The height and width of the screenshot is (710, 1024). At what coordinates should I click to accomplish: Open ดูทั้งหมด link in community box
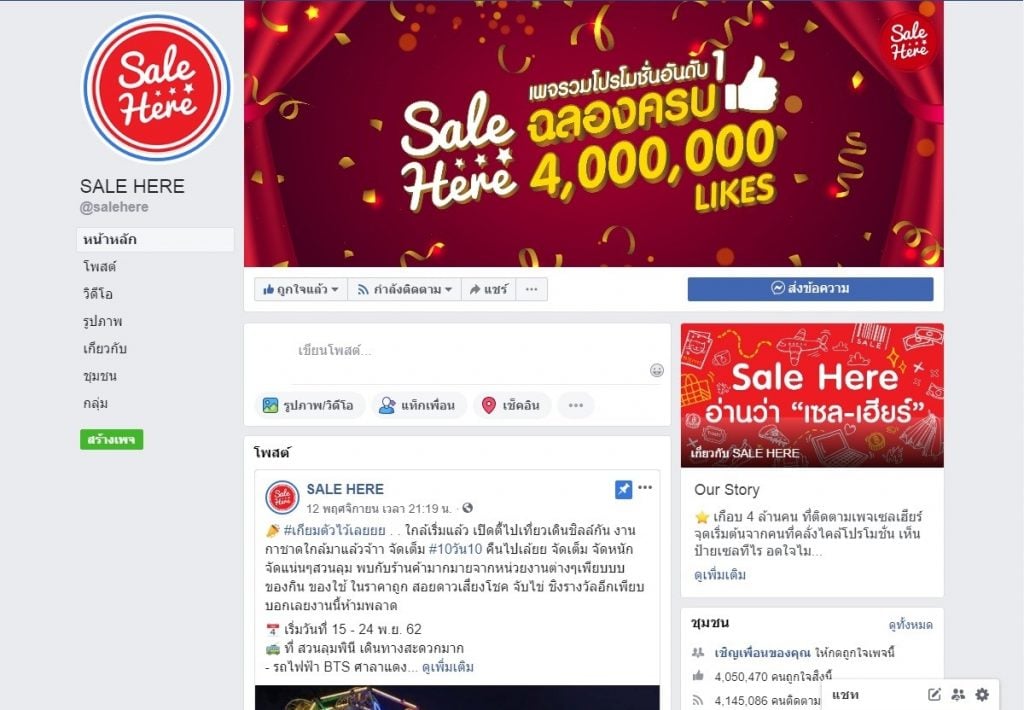click(x=910, y=625)
